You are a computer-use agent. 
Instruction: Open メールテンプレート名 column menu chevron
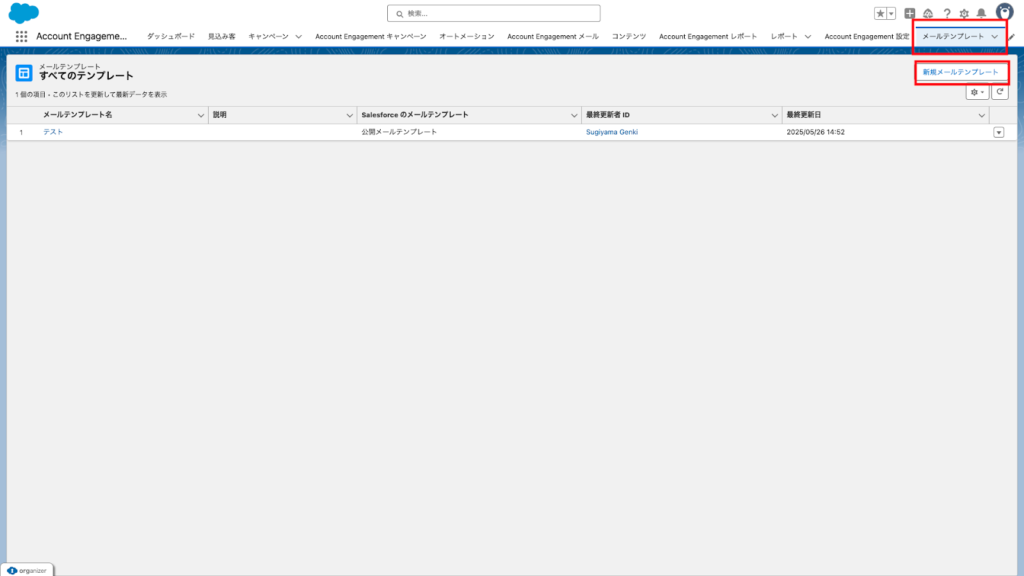click(x=200, y=116)
